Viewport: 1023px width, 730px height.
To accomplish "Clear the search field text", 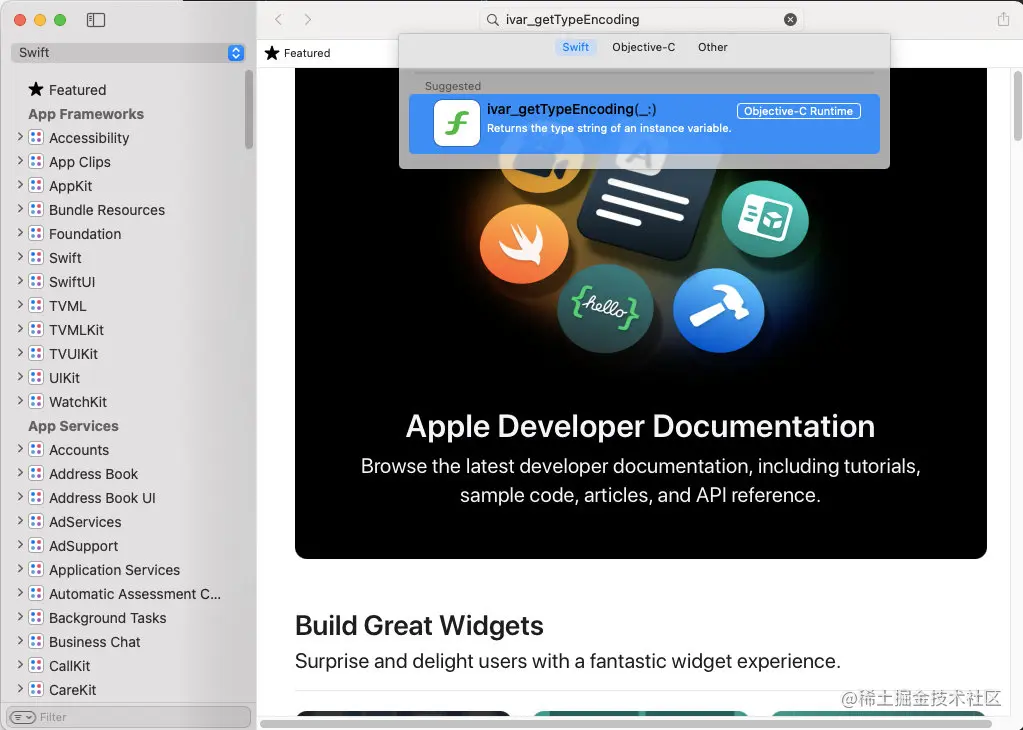I will click(790, 20).
